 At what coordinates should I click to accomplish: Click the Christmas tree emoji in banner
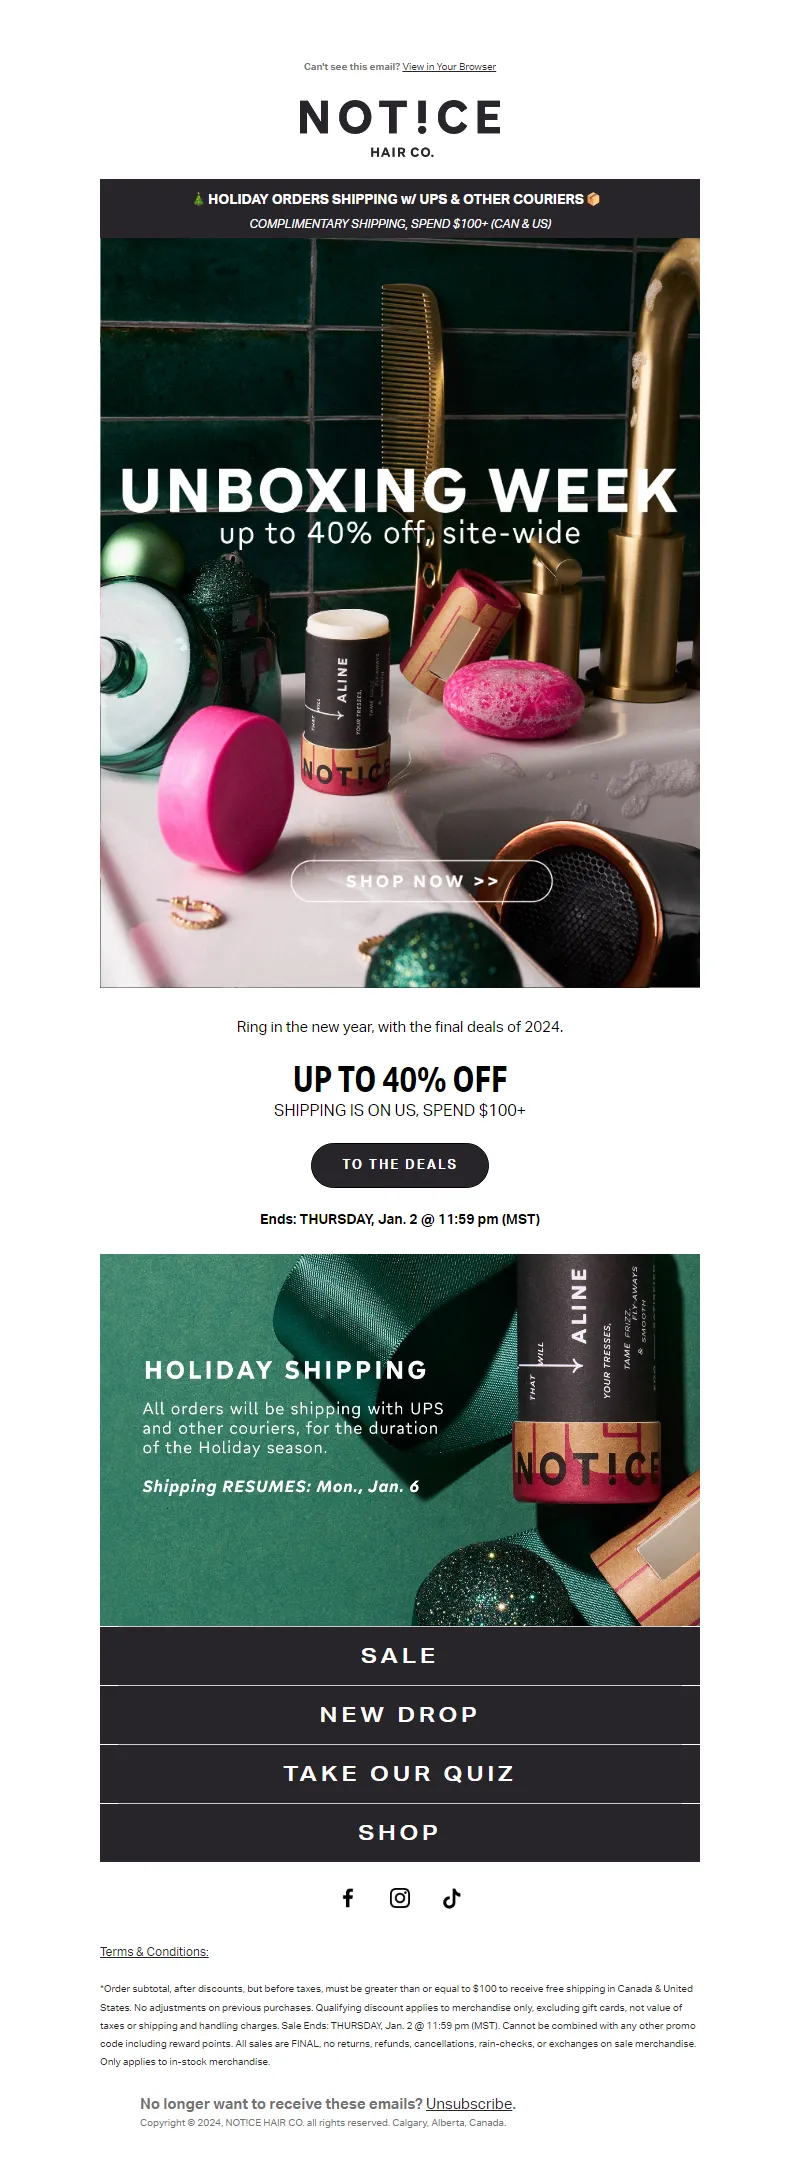[x=198, y=199]
